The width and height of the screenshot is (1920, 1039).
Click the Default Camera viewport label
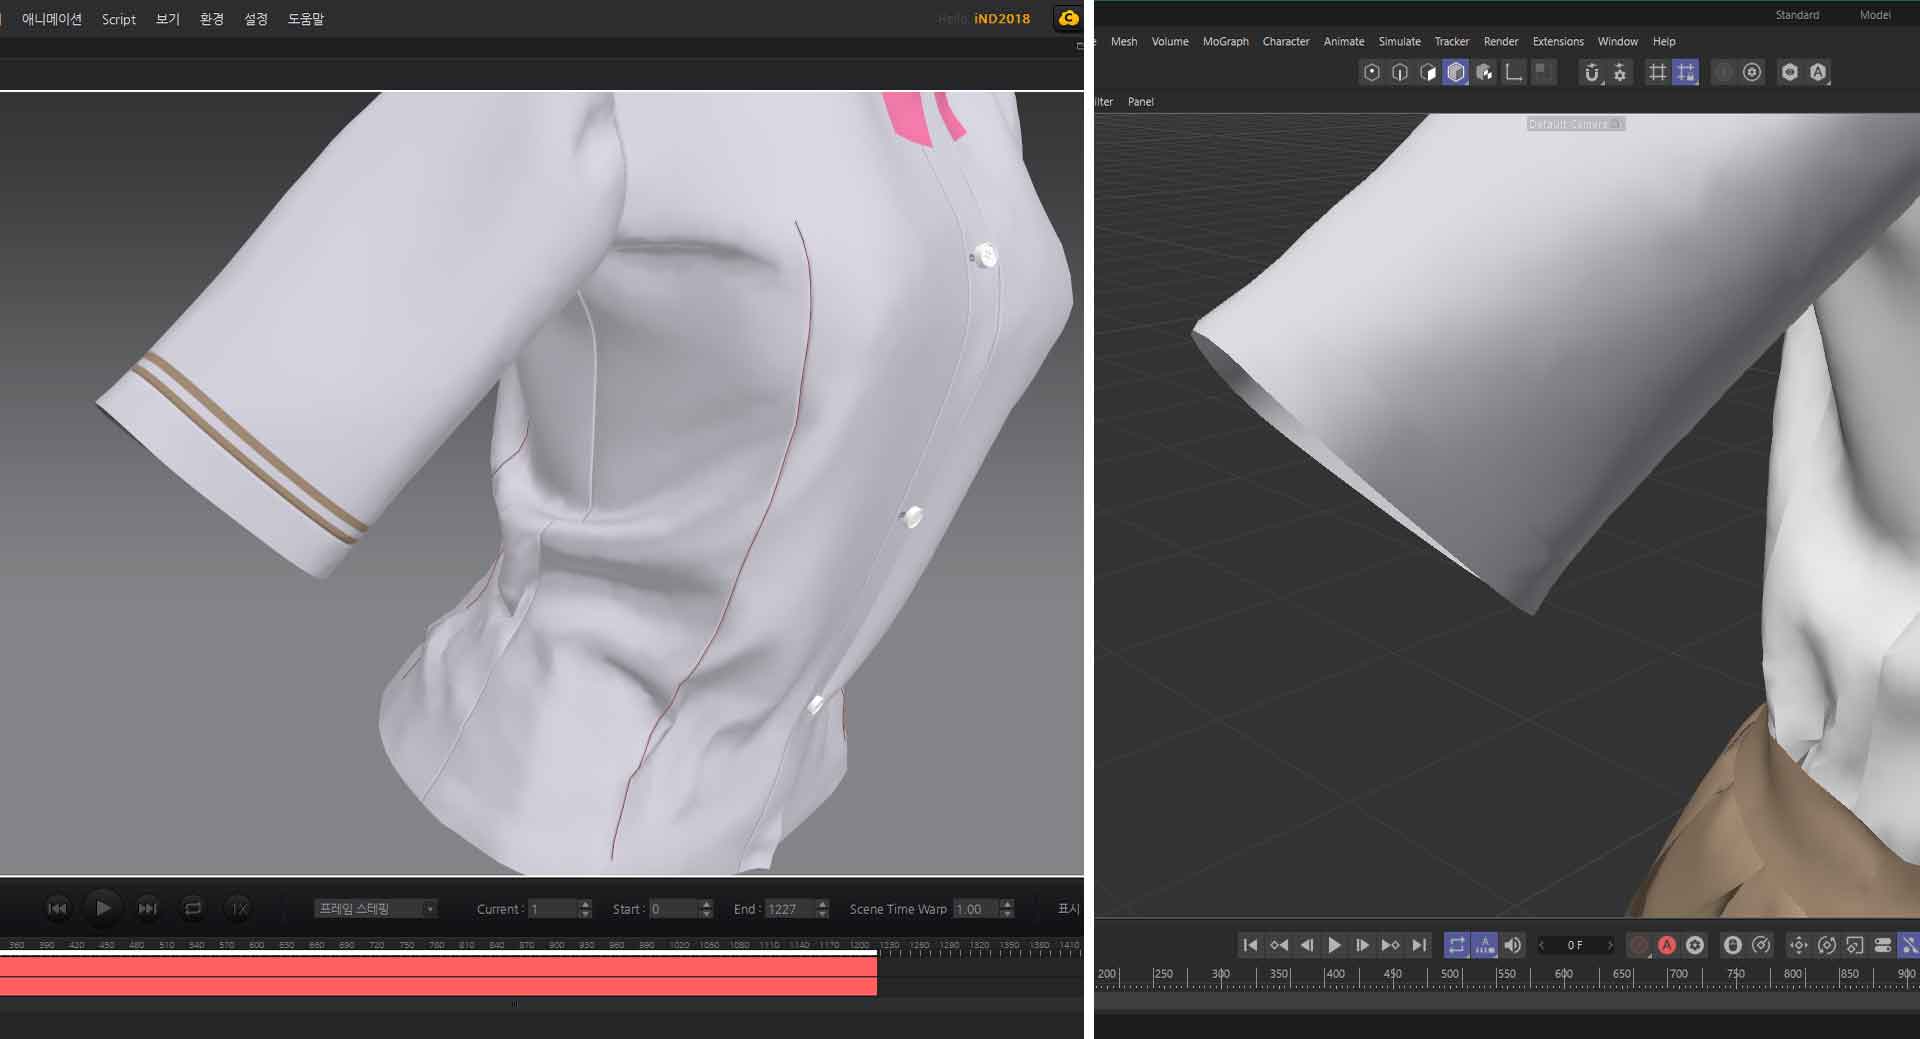click(x=1575, y=124)
